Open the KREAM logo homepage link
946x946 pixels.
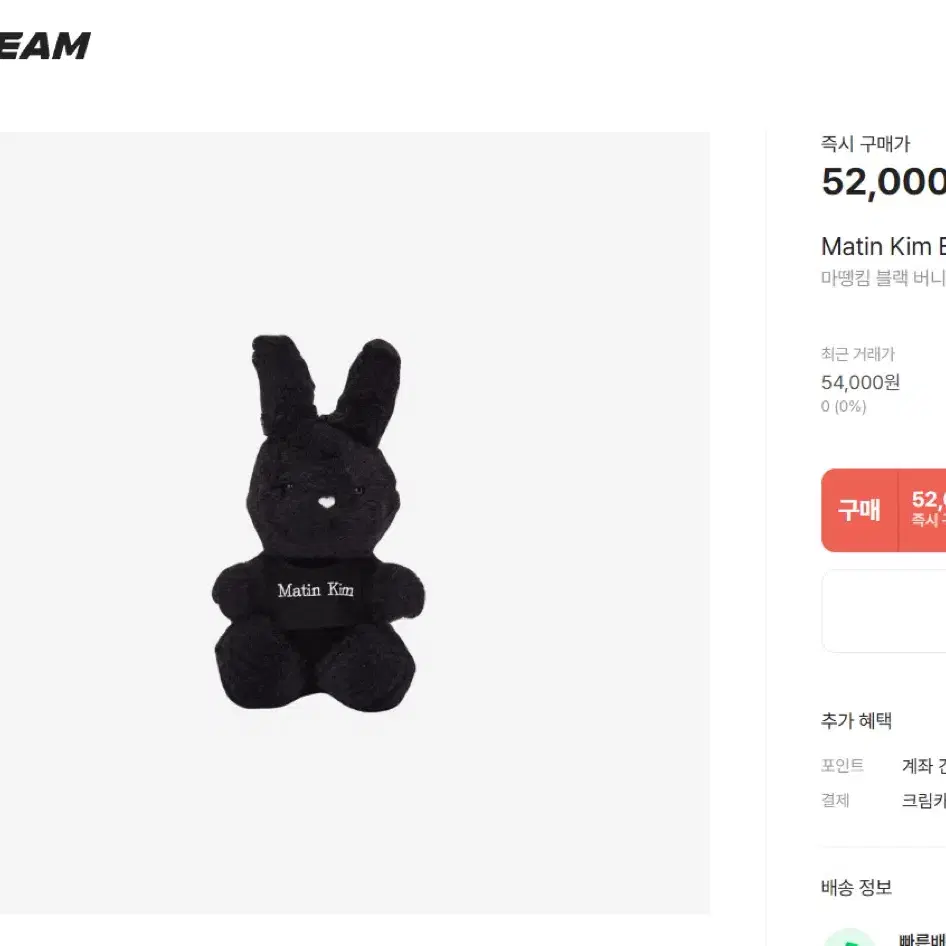(45, 46)
